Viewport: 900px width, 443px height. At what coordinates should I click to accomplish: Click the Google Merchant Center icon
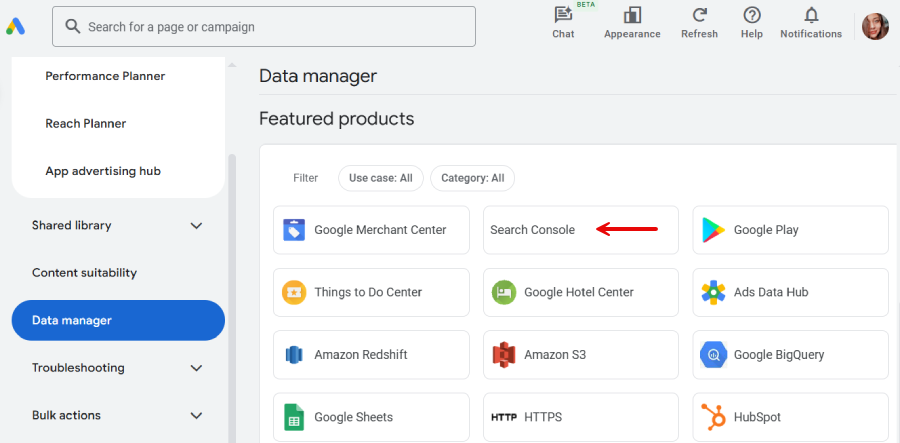[x=294, y=230]
